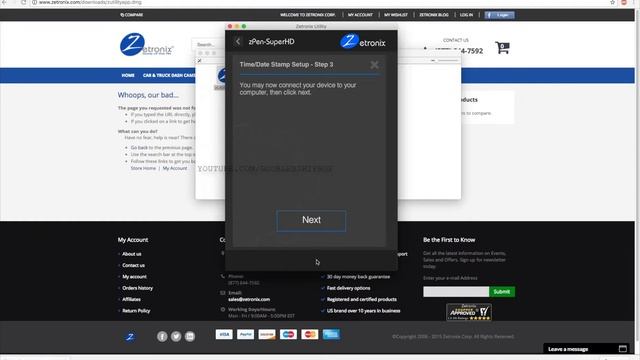Viewport: 640px width, 360px height.
Task: Open the Leave a message chat bar
Action: (x=586, y=349)
